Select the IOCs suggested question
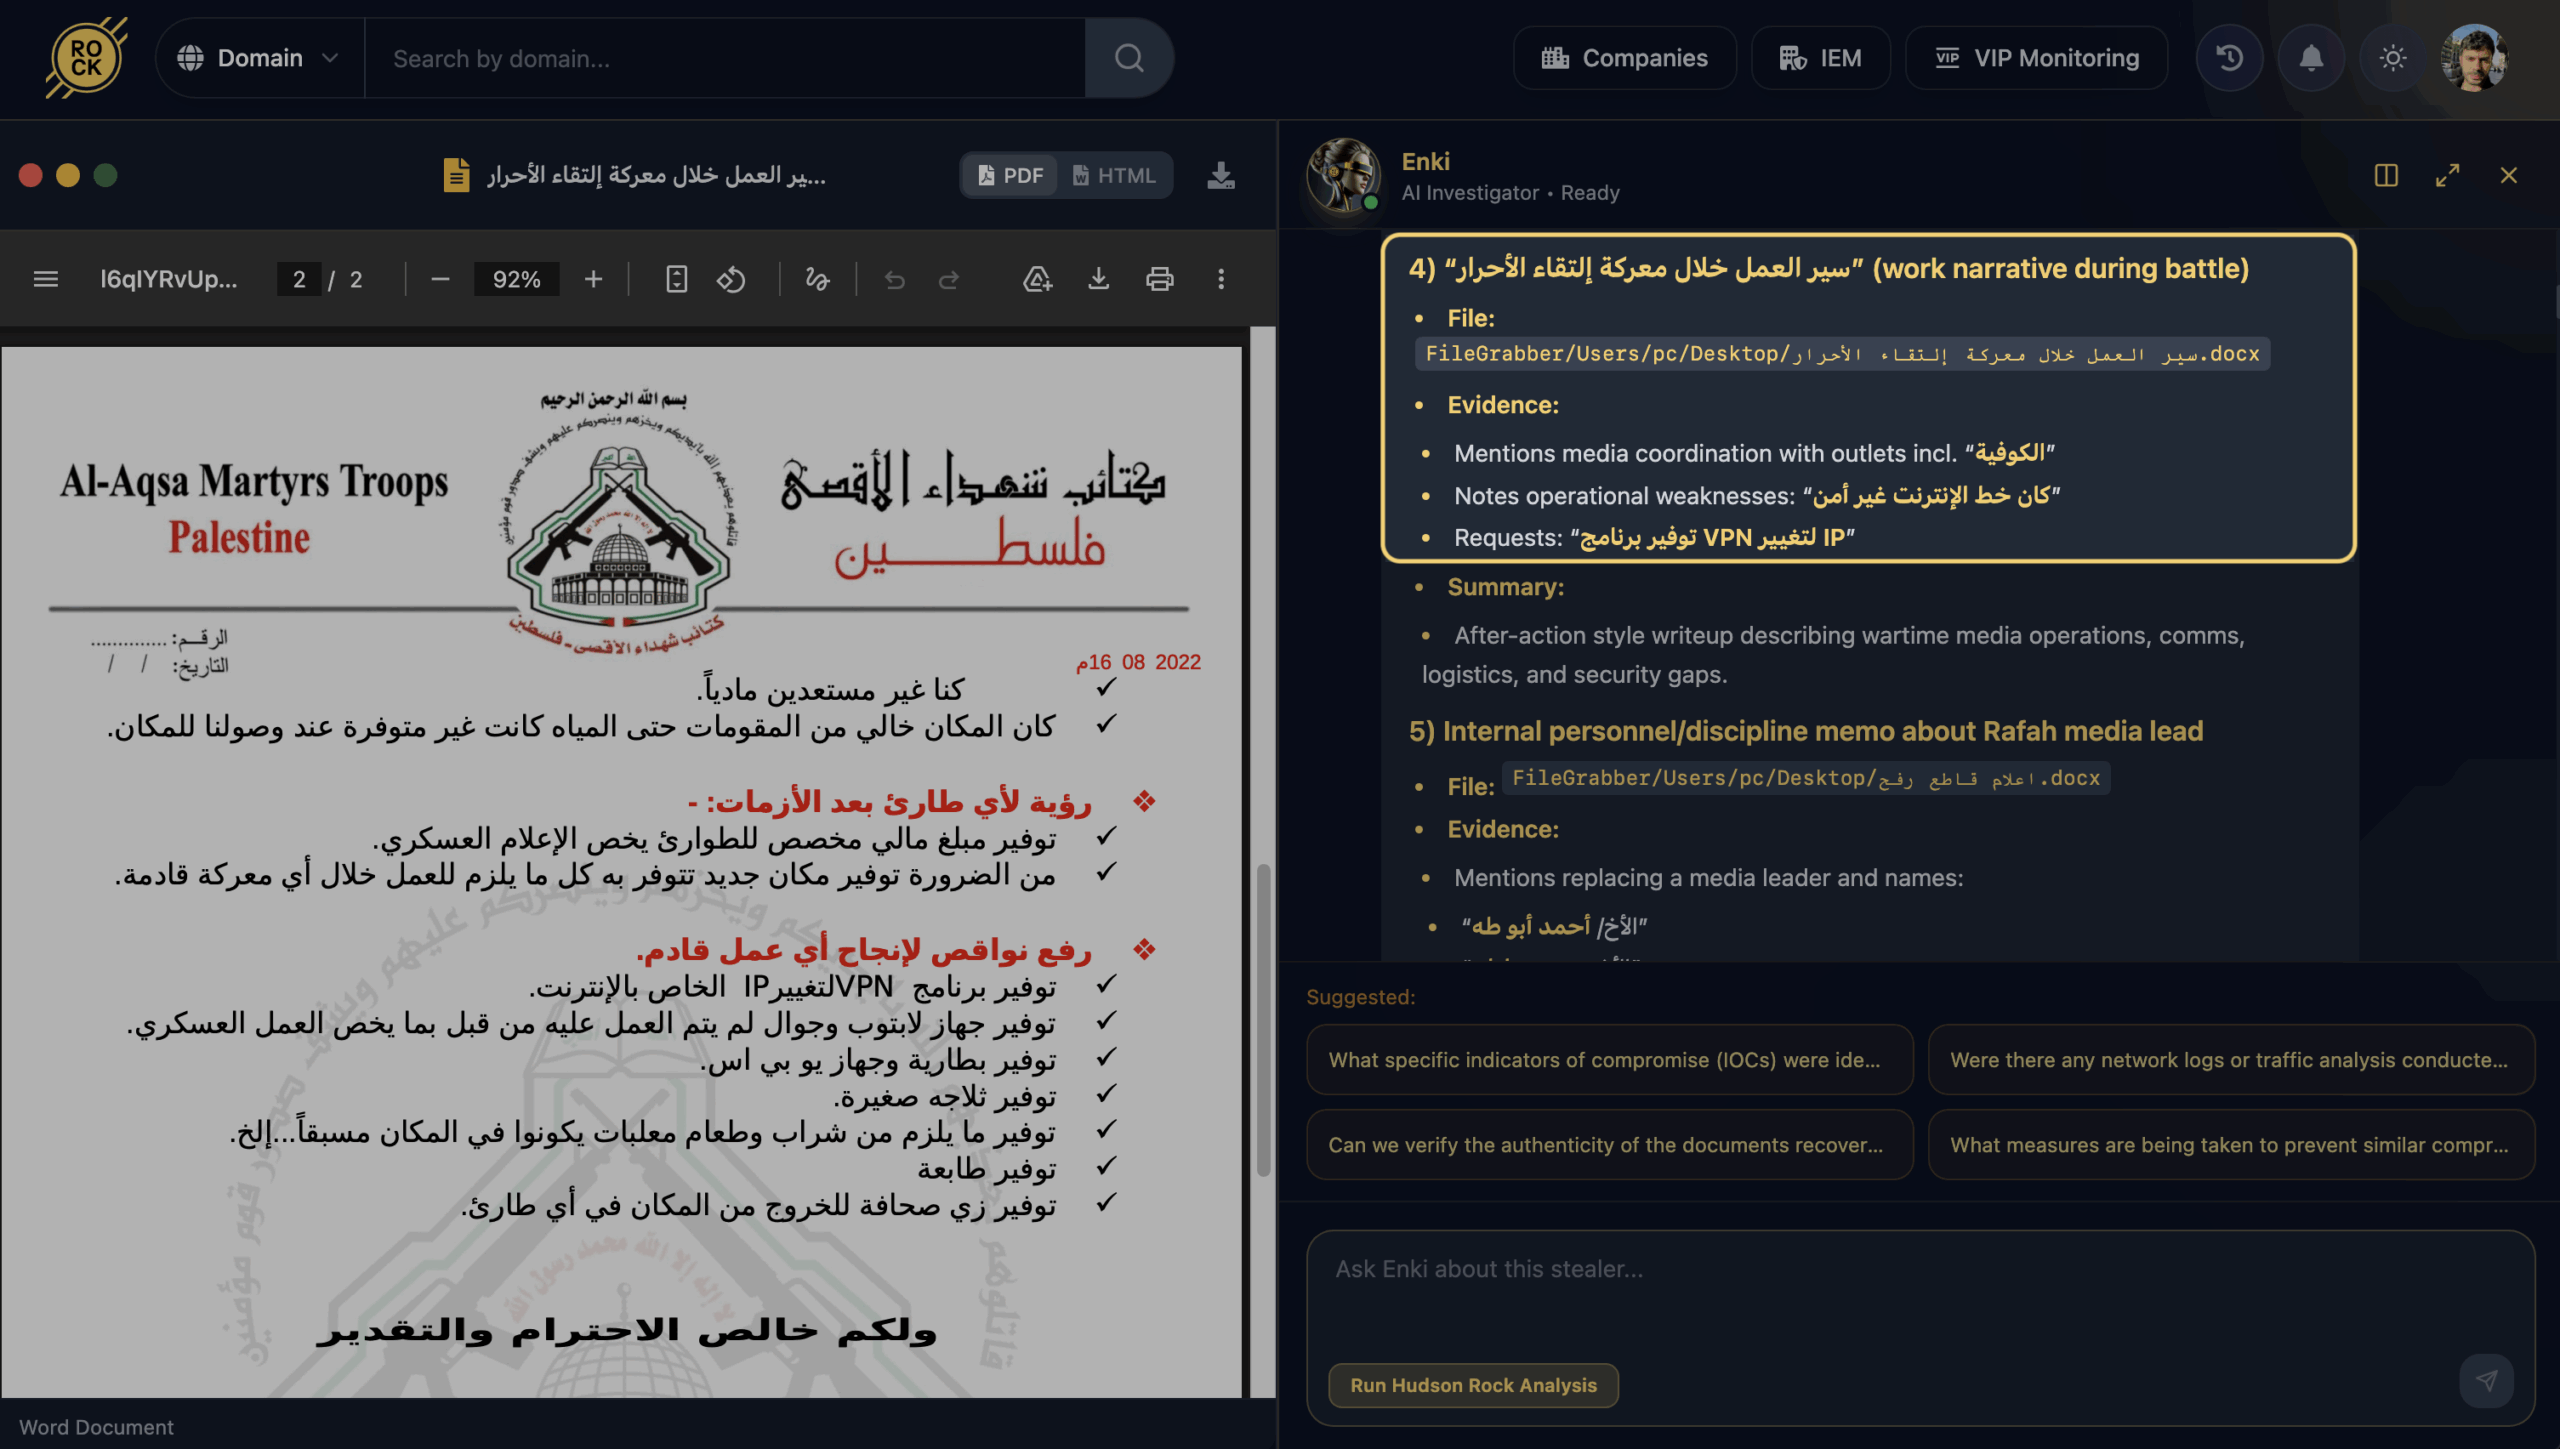The image size is (2560, 1449). coord(1608,1060)
